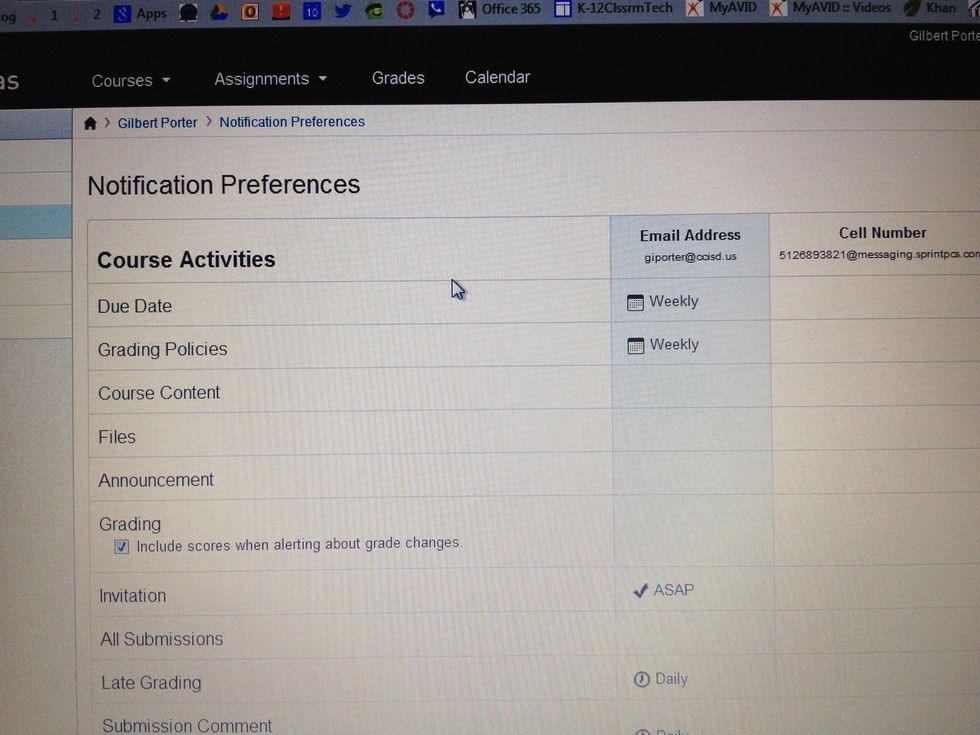The width and height of the screenshot is (980, 735).
Task: Expand the Assignments dropdown menu
Action: tap(270, 79)
